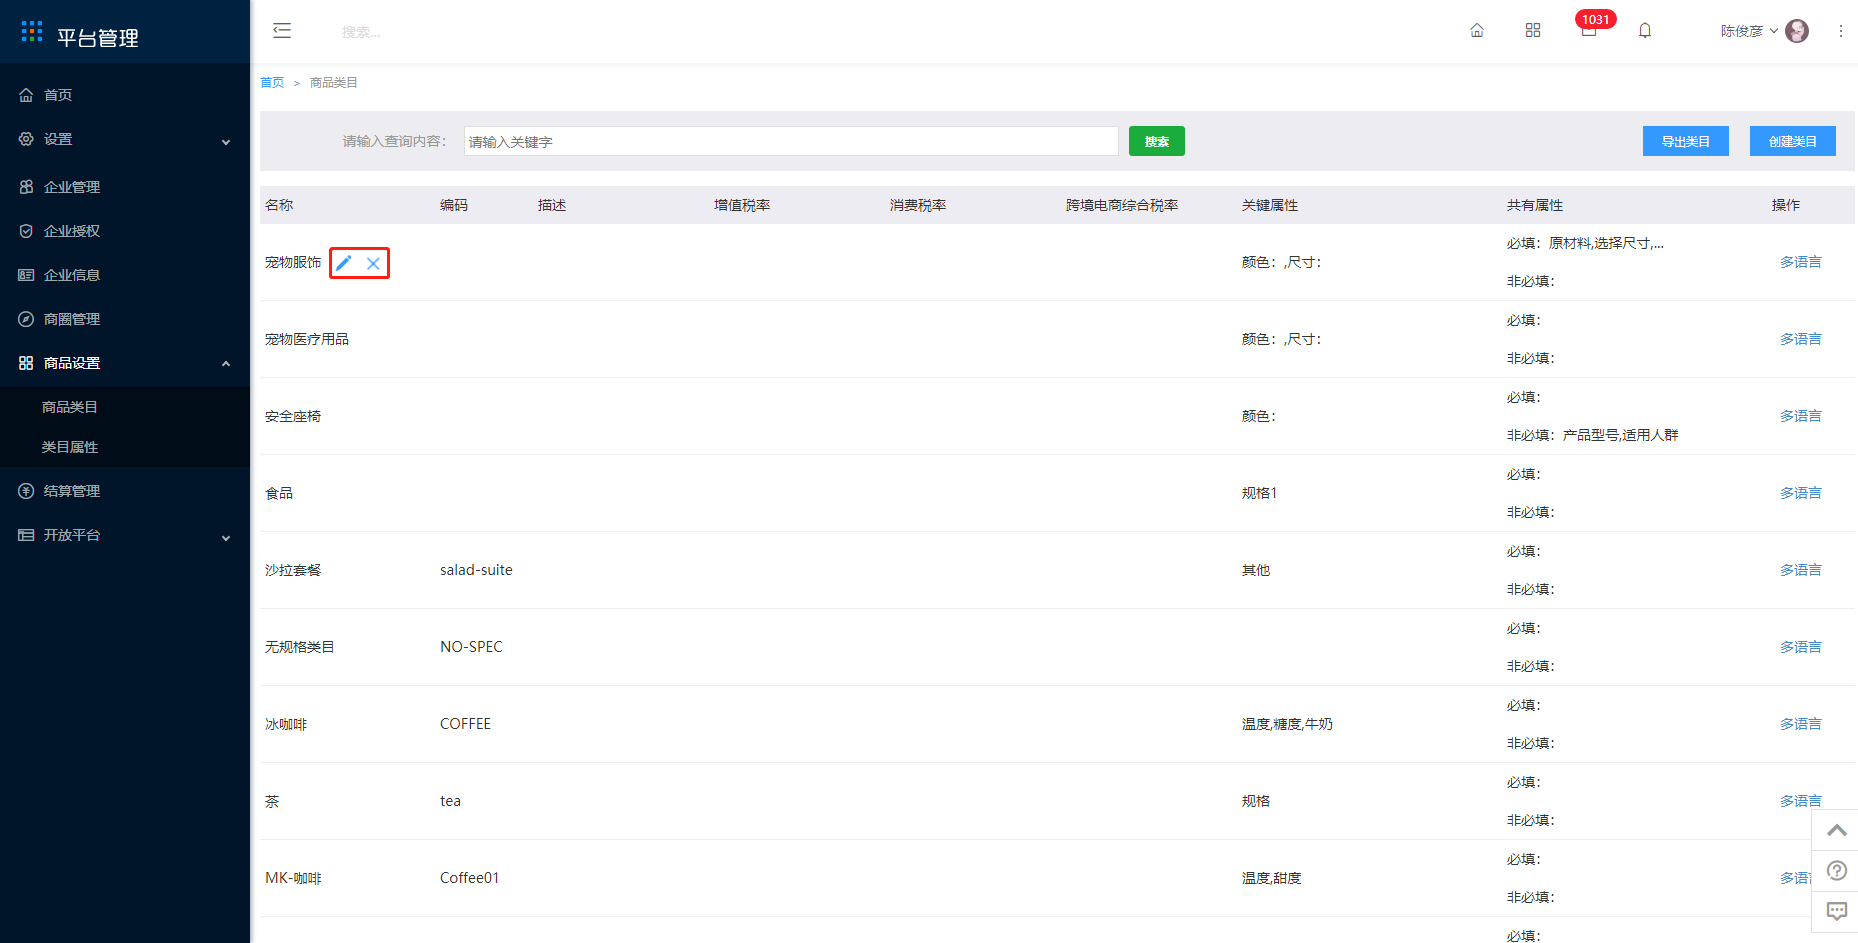Click the Coffee01 code cell
1858x943 pixels.
point(469,878)
